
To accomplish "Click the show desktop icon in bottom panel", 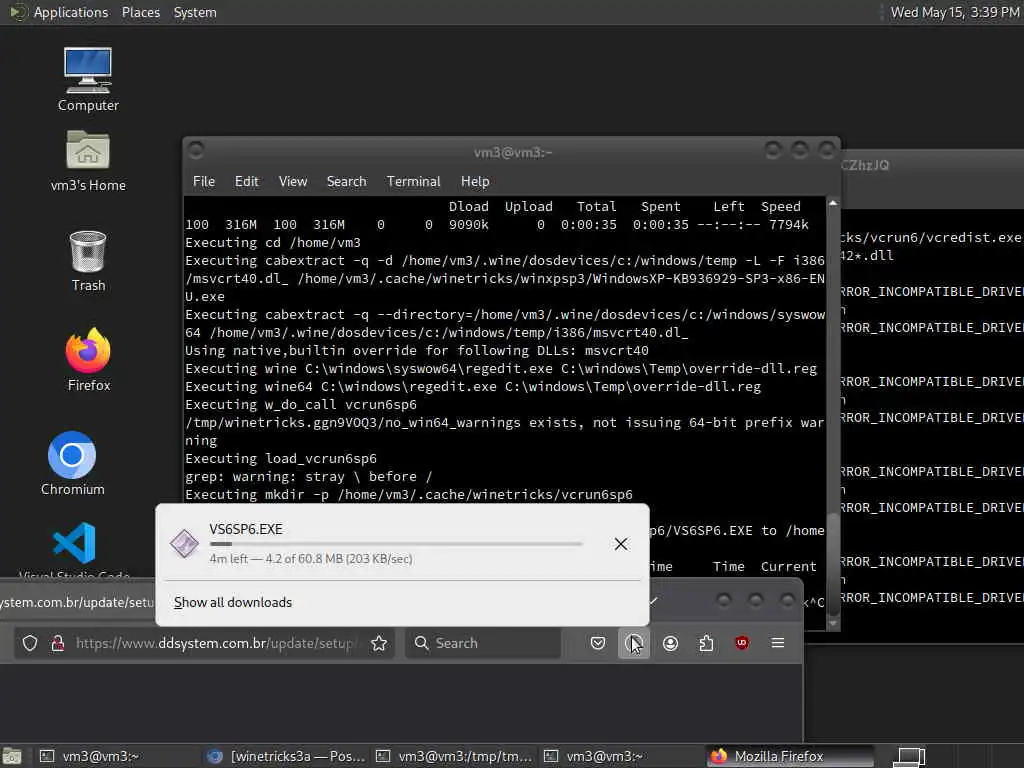I will tap(12, 756).
